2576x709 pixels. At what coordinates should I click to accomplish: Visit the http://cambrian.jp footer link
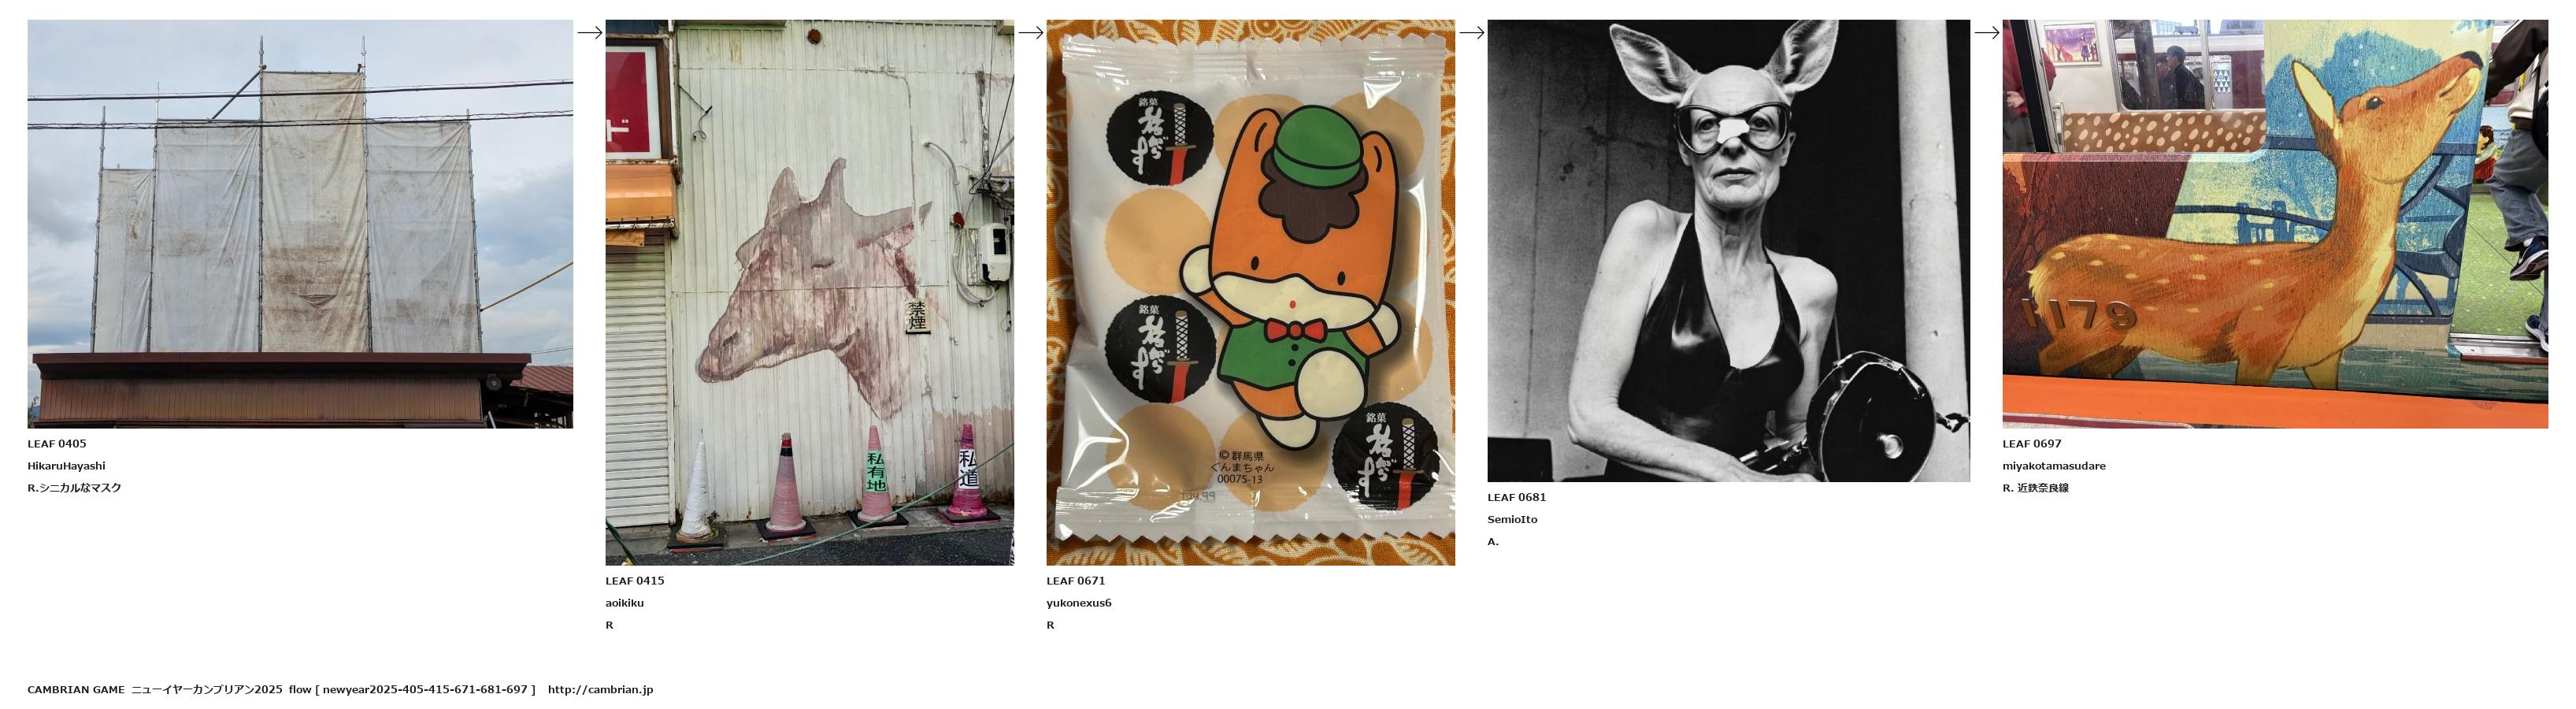(x=600, y=690)
